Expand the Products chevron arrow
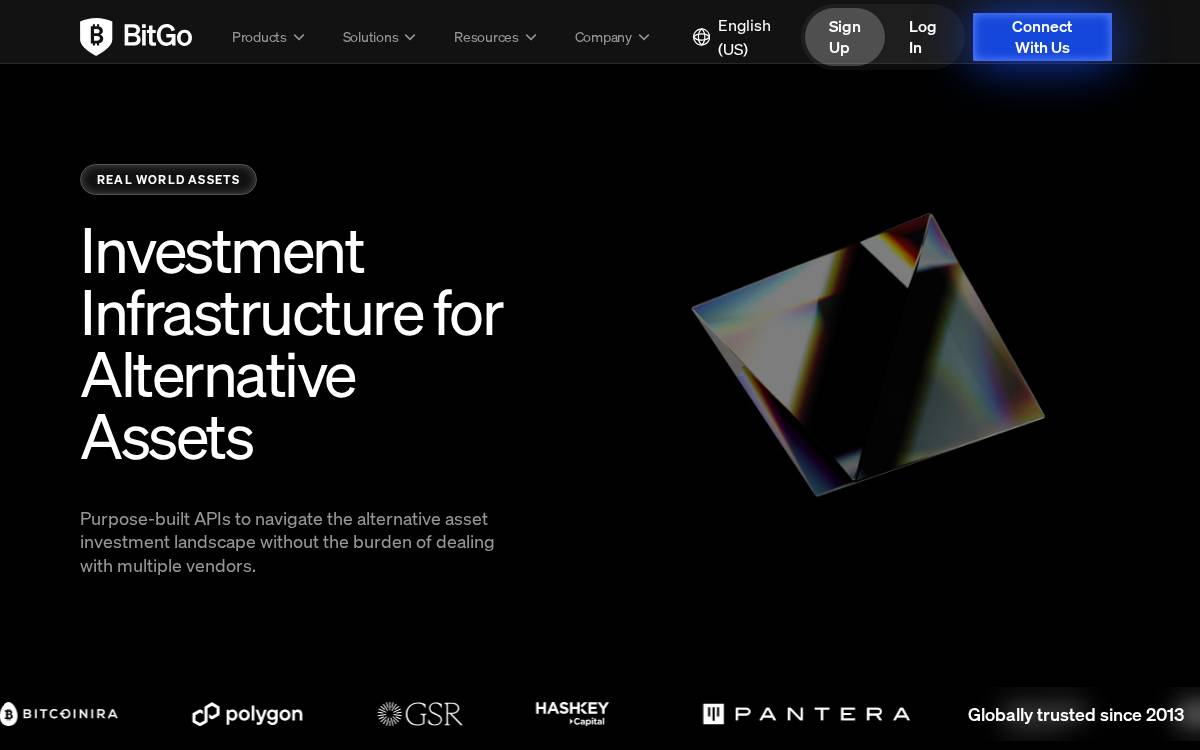This screenshot has height=750, width=1200. click(x=298, y=37)
